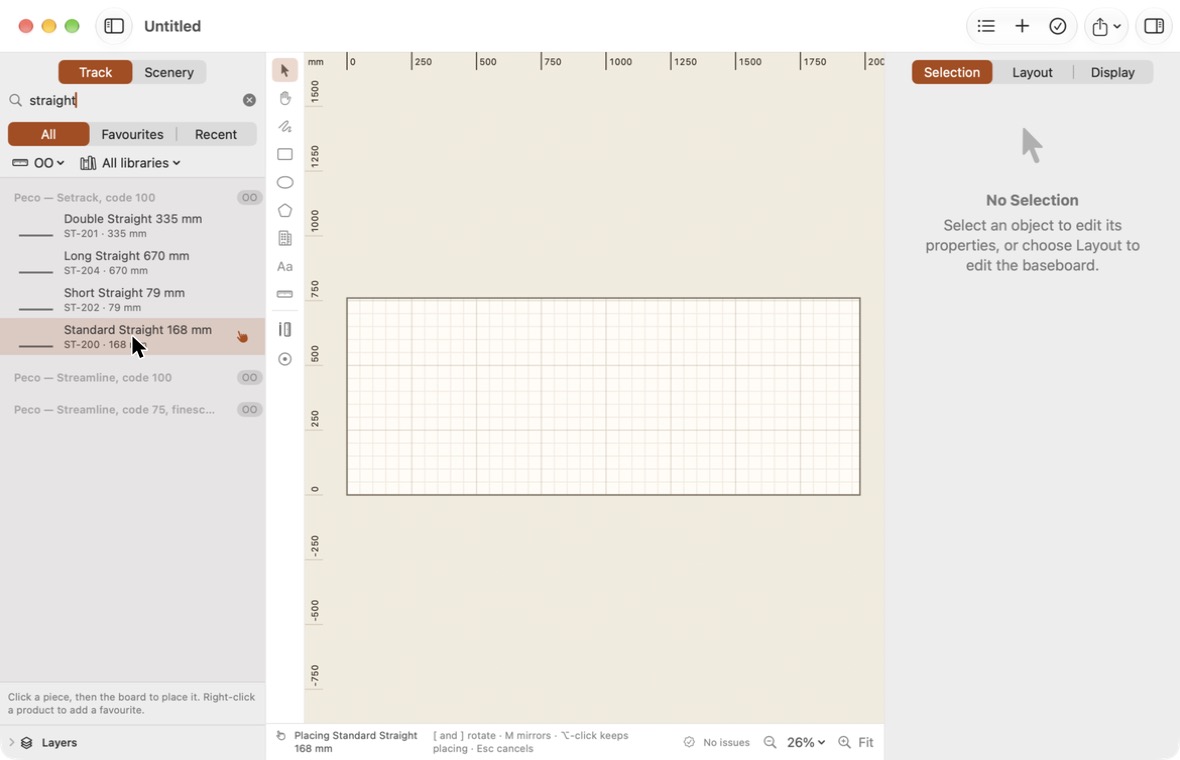
Task: Open the 26% zoom level menu
Action: 806,742
